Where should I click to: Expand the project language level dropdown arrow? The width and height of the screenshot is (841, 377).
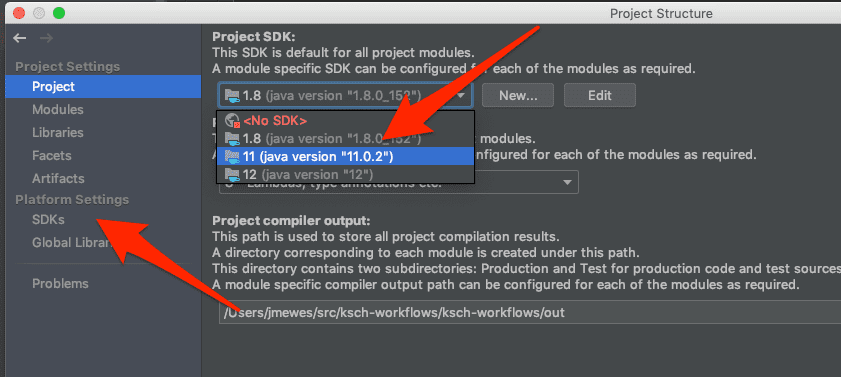(x=567, y=183)
